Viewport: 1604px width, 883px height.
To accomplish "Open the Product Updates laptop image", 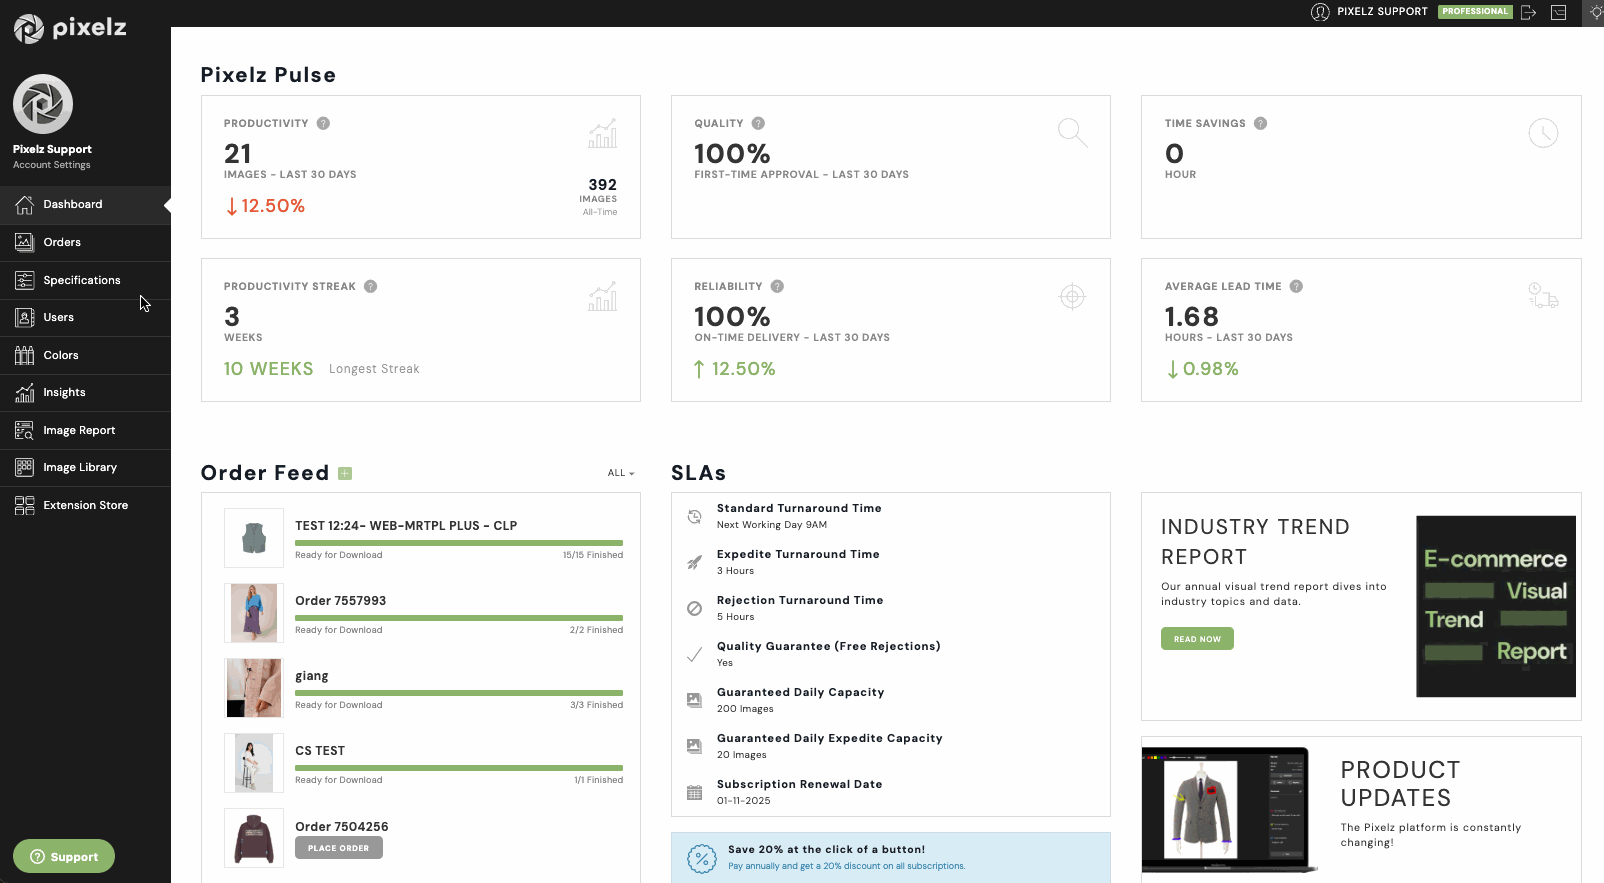I will coord(1229,810).
